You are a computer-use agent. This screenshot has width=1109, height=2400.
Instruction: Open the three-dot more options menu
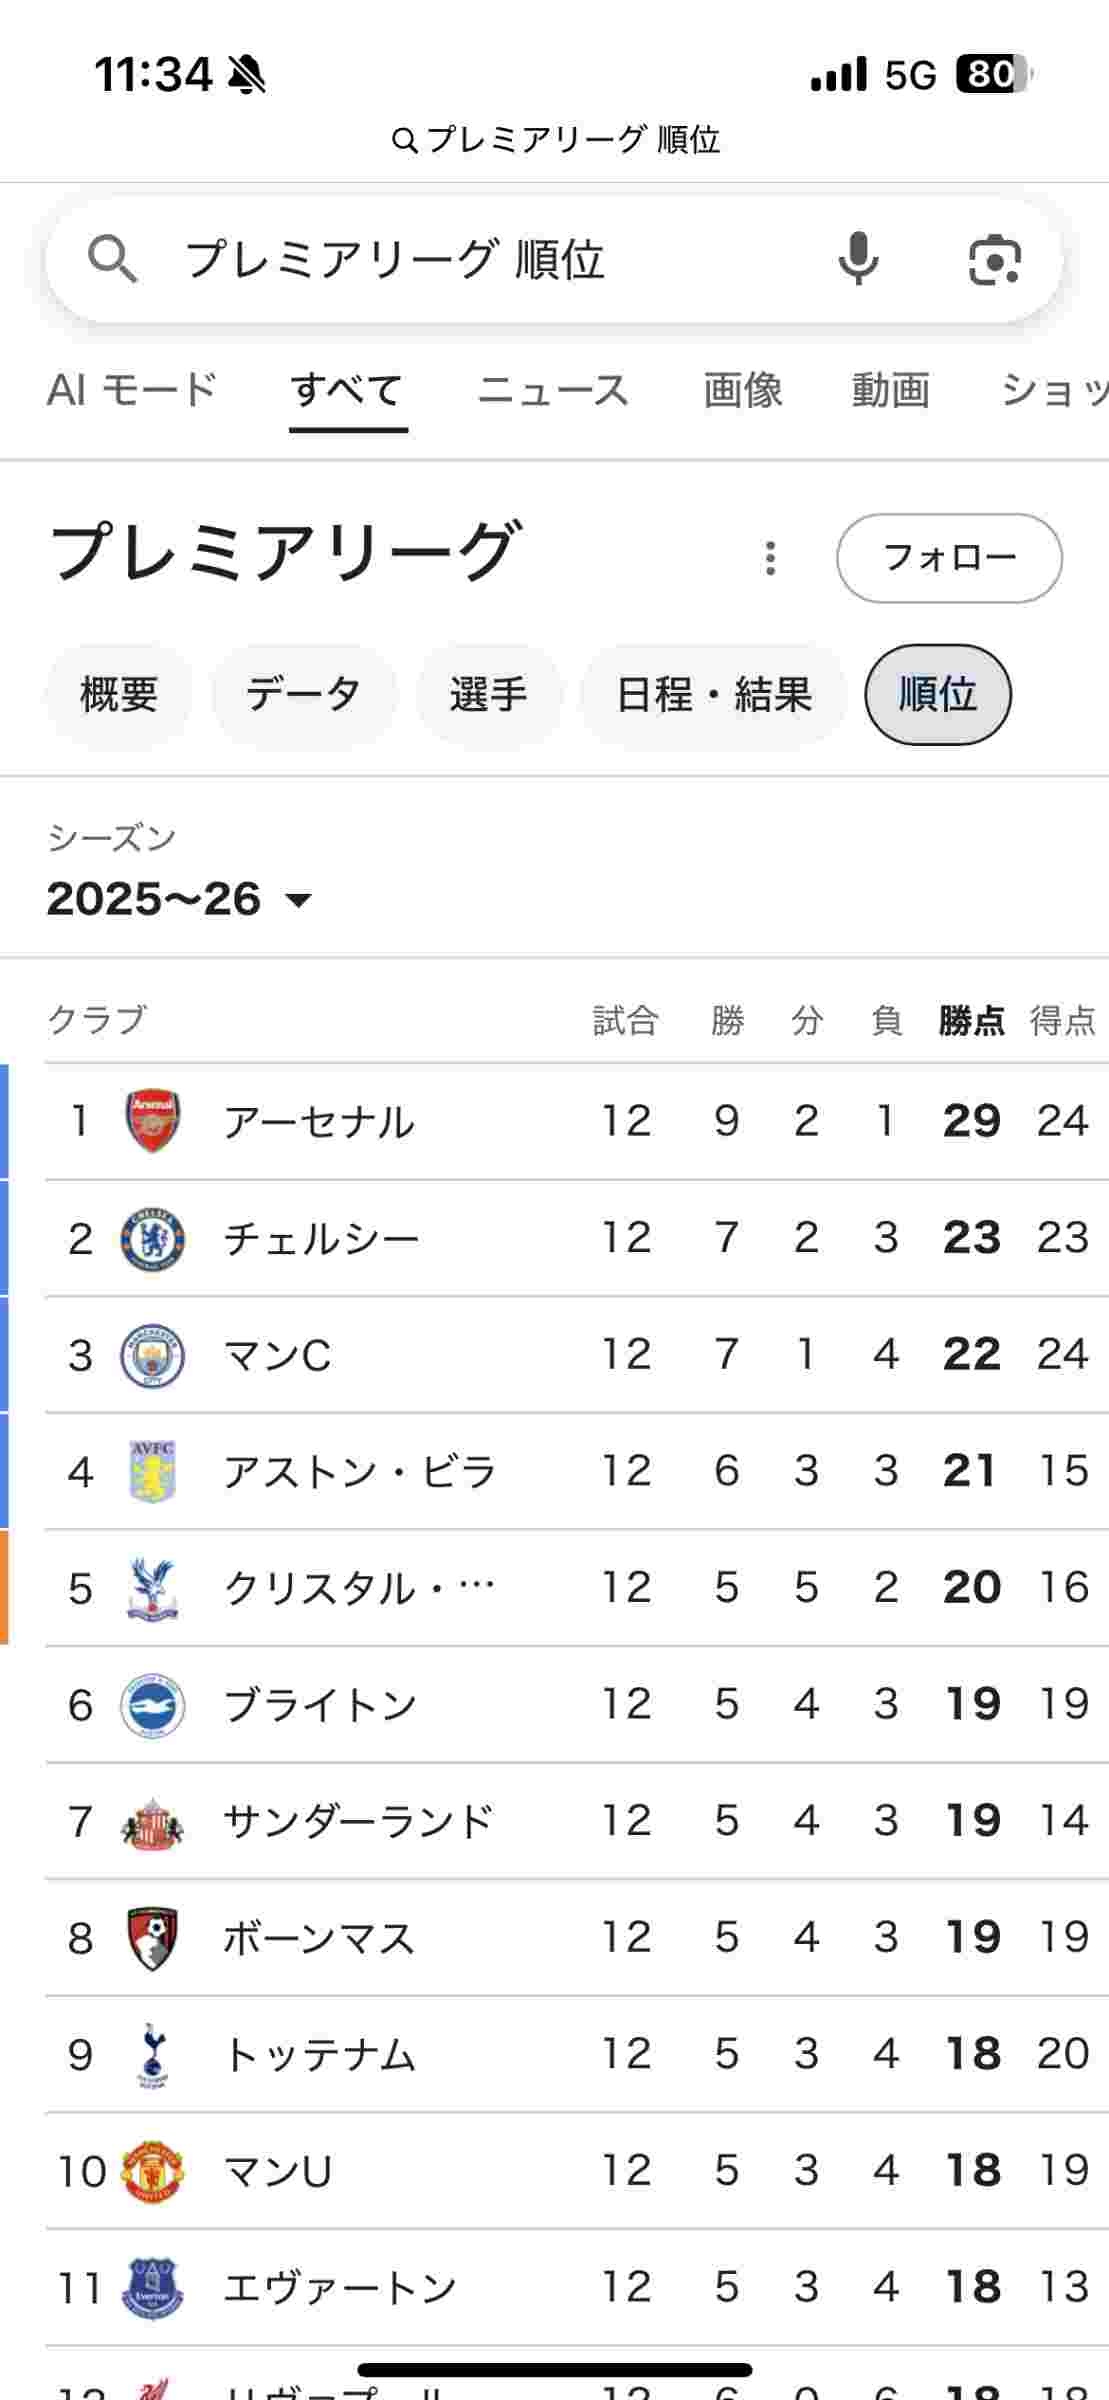click(x=770, y=558)
